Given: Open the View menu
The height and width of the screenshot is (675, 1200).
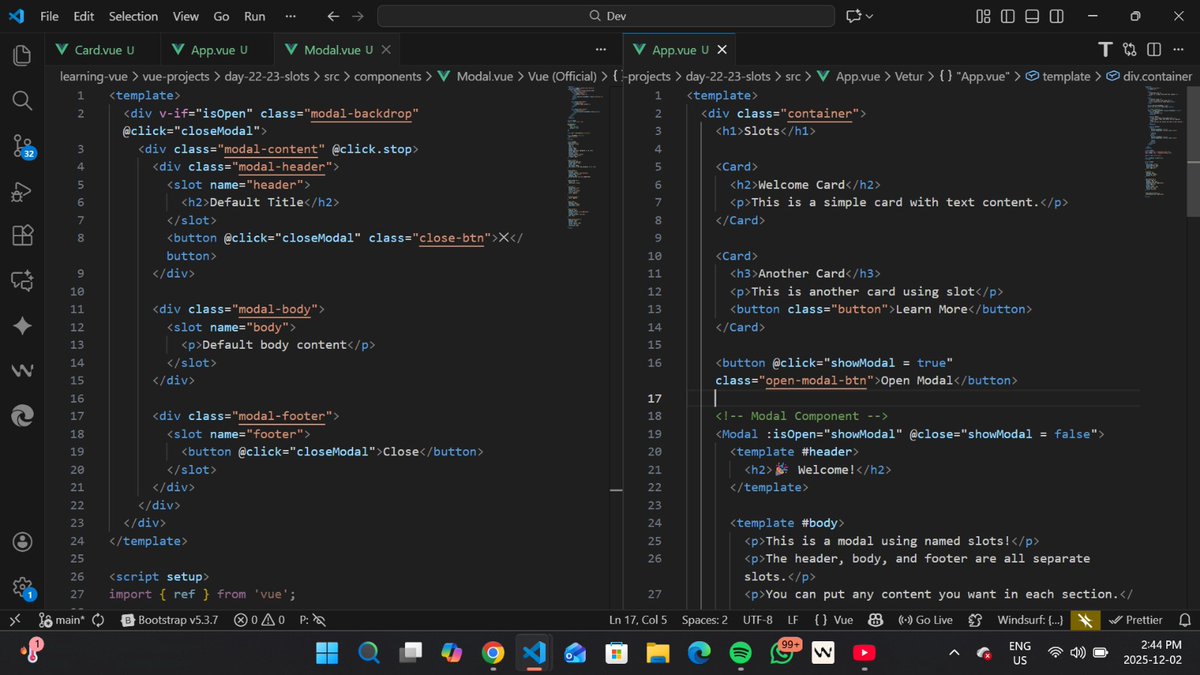Looking at the screenshot, I should [185, 16].
